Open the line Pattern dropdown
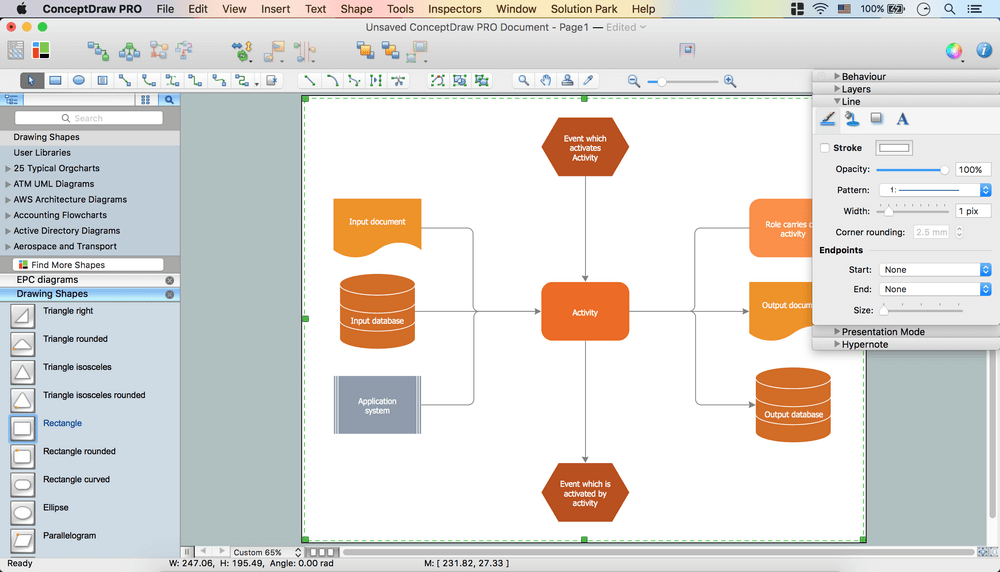The image size is (1000, 572). 934,190
